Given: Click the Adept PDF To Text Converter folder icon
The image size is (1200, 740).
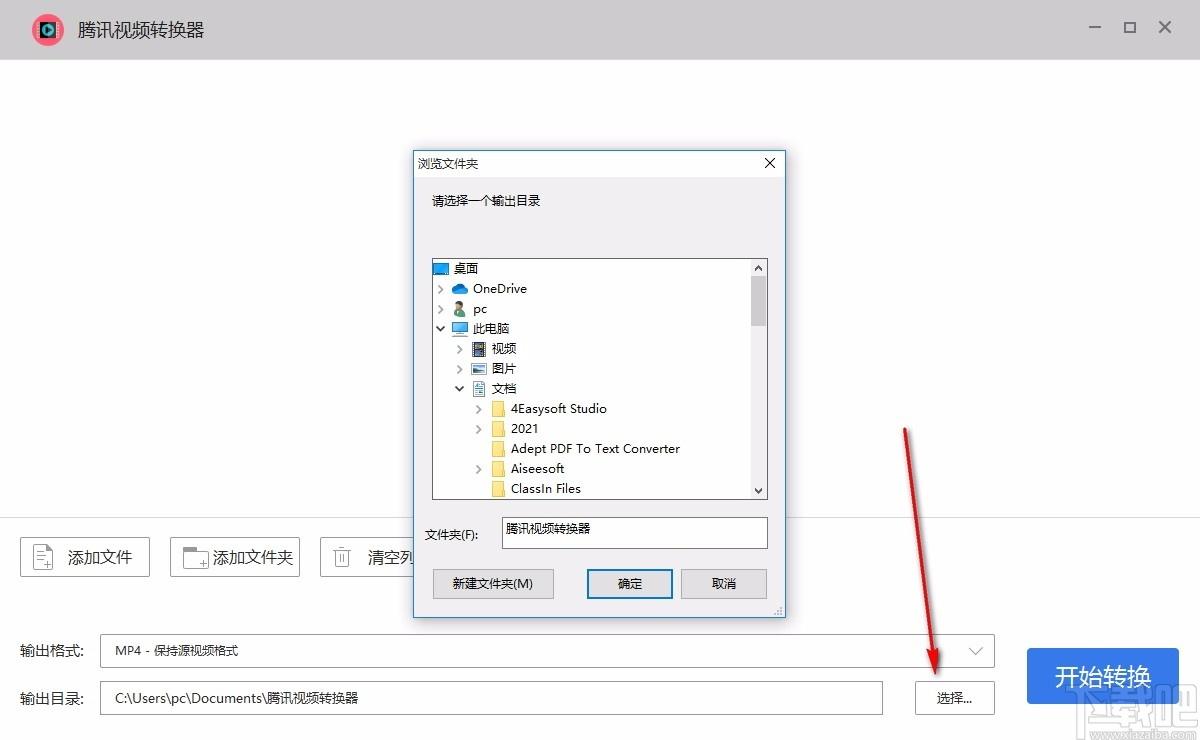Looking at the screenshot, I should pos(498,449).
